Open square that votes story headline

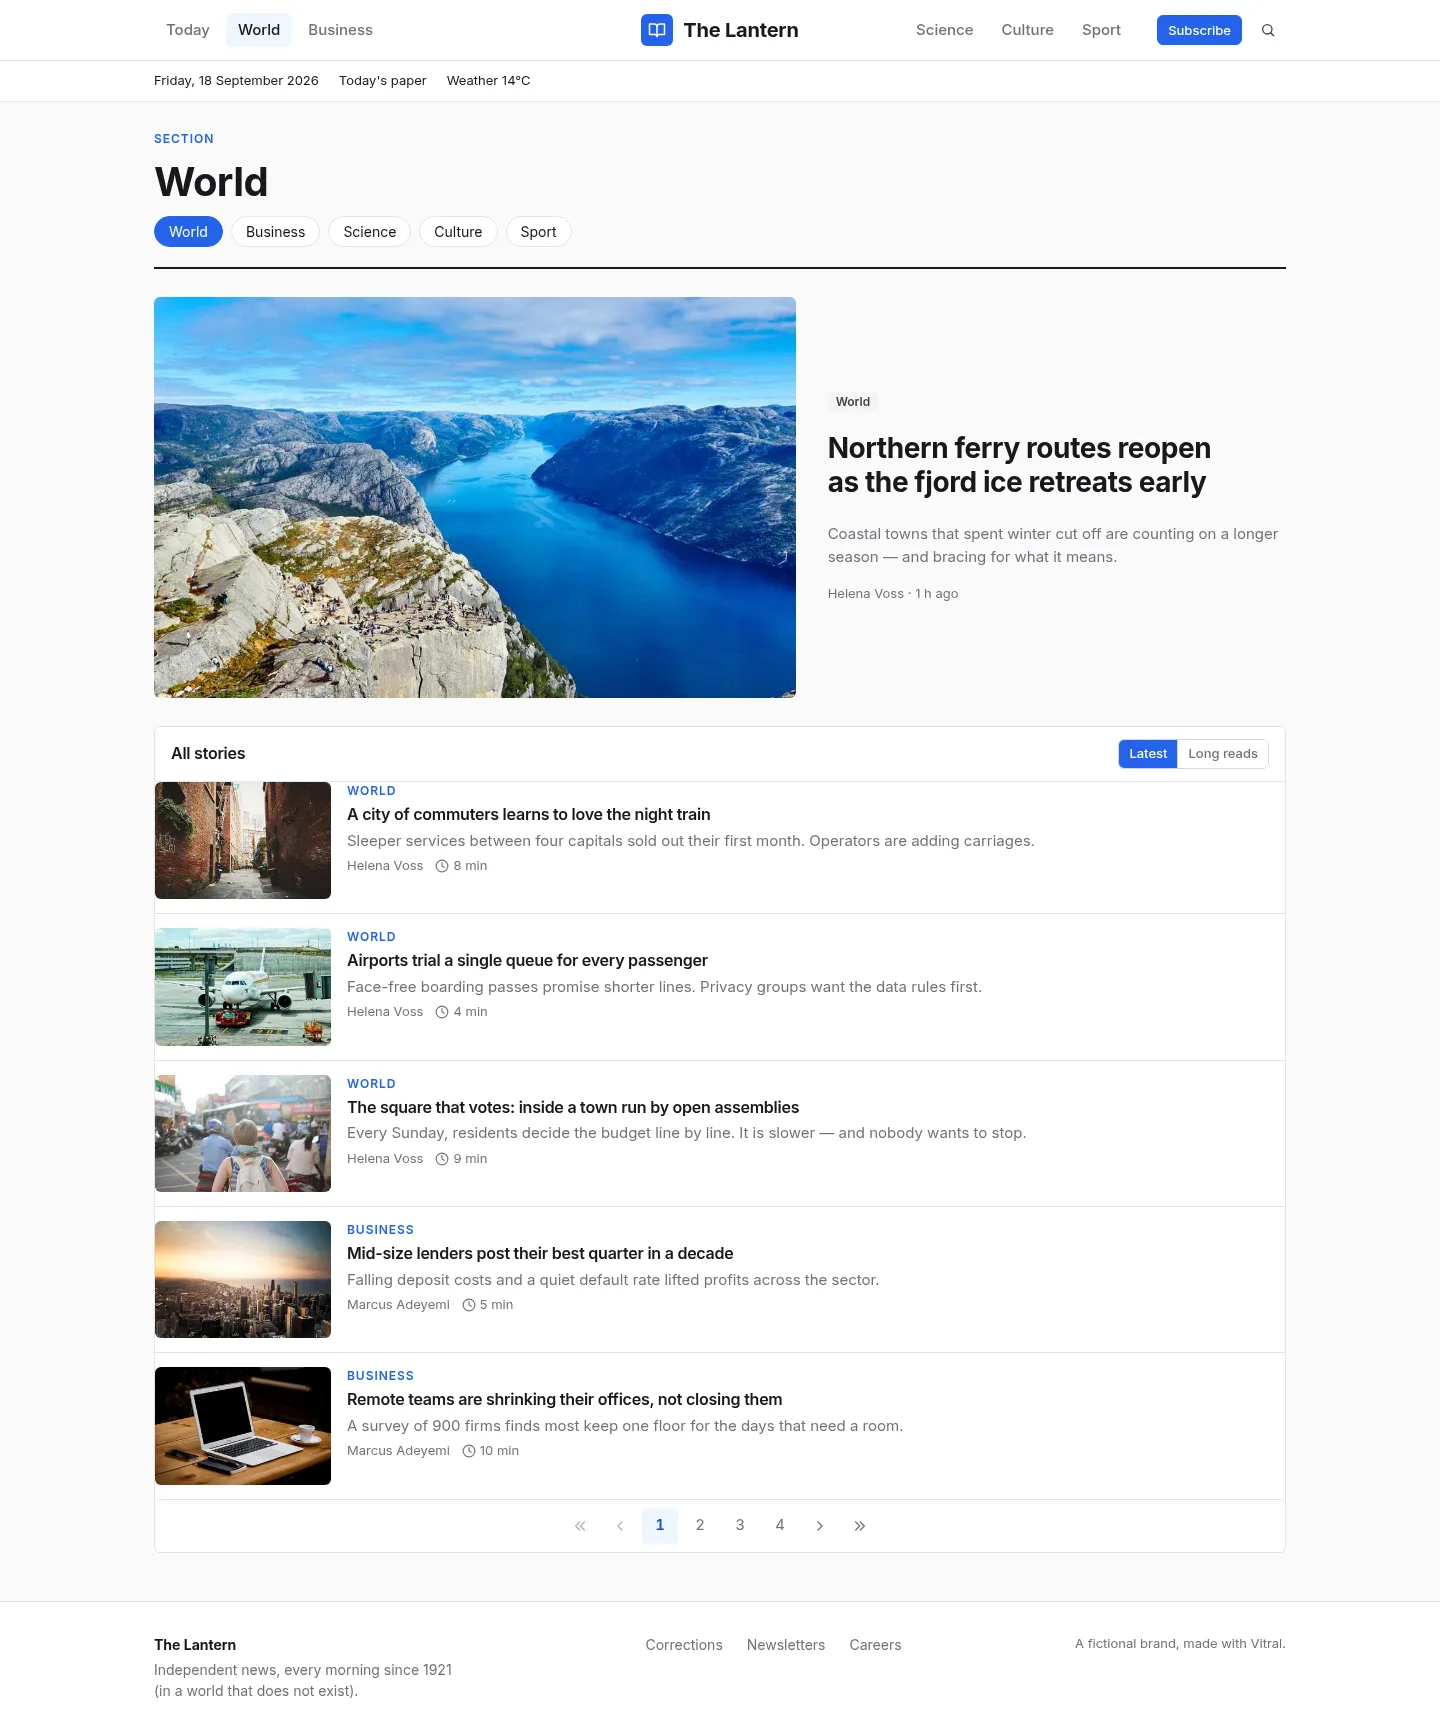(573, 1108)
